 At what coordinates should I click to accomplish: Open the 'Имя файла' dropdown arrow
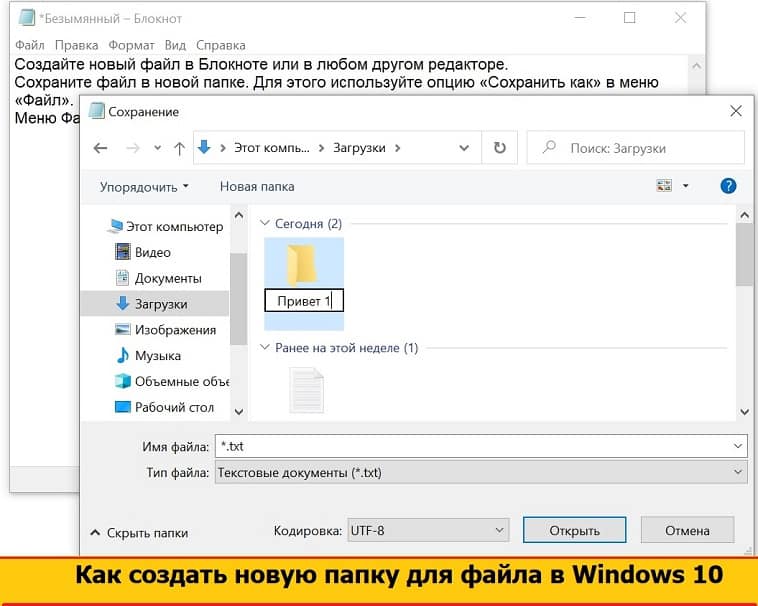click(x=738, y=446)
